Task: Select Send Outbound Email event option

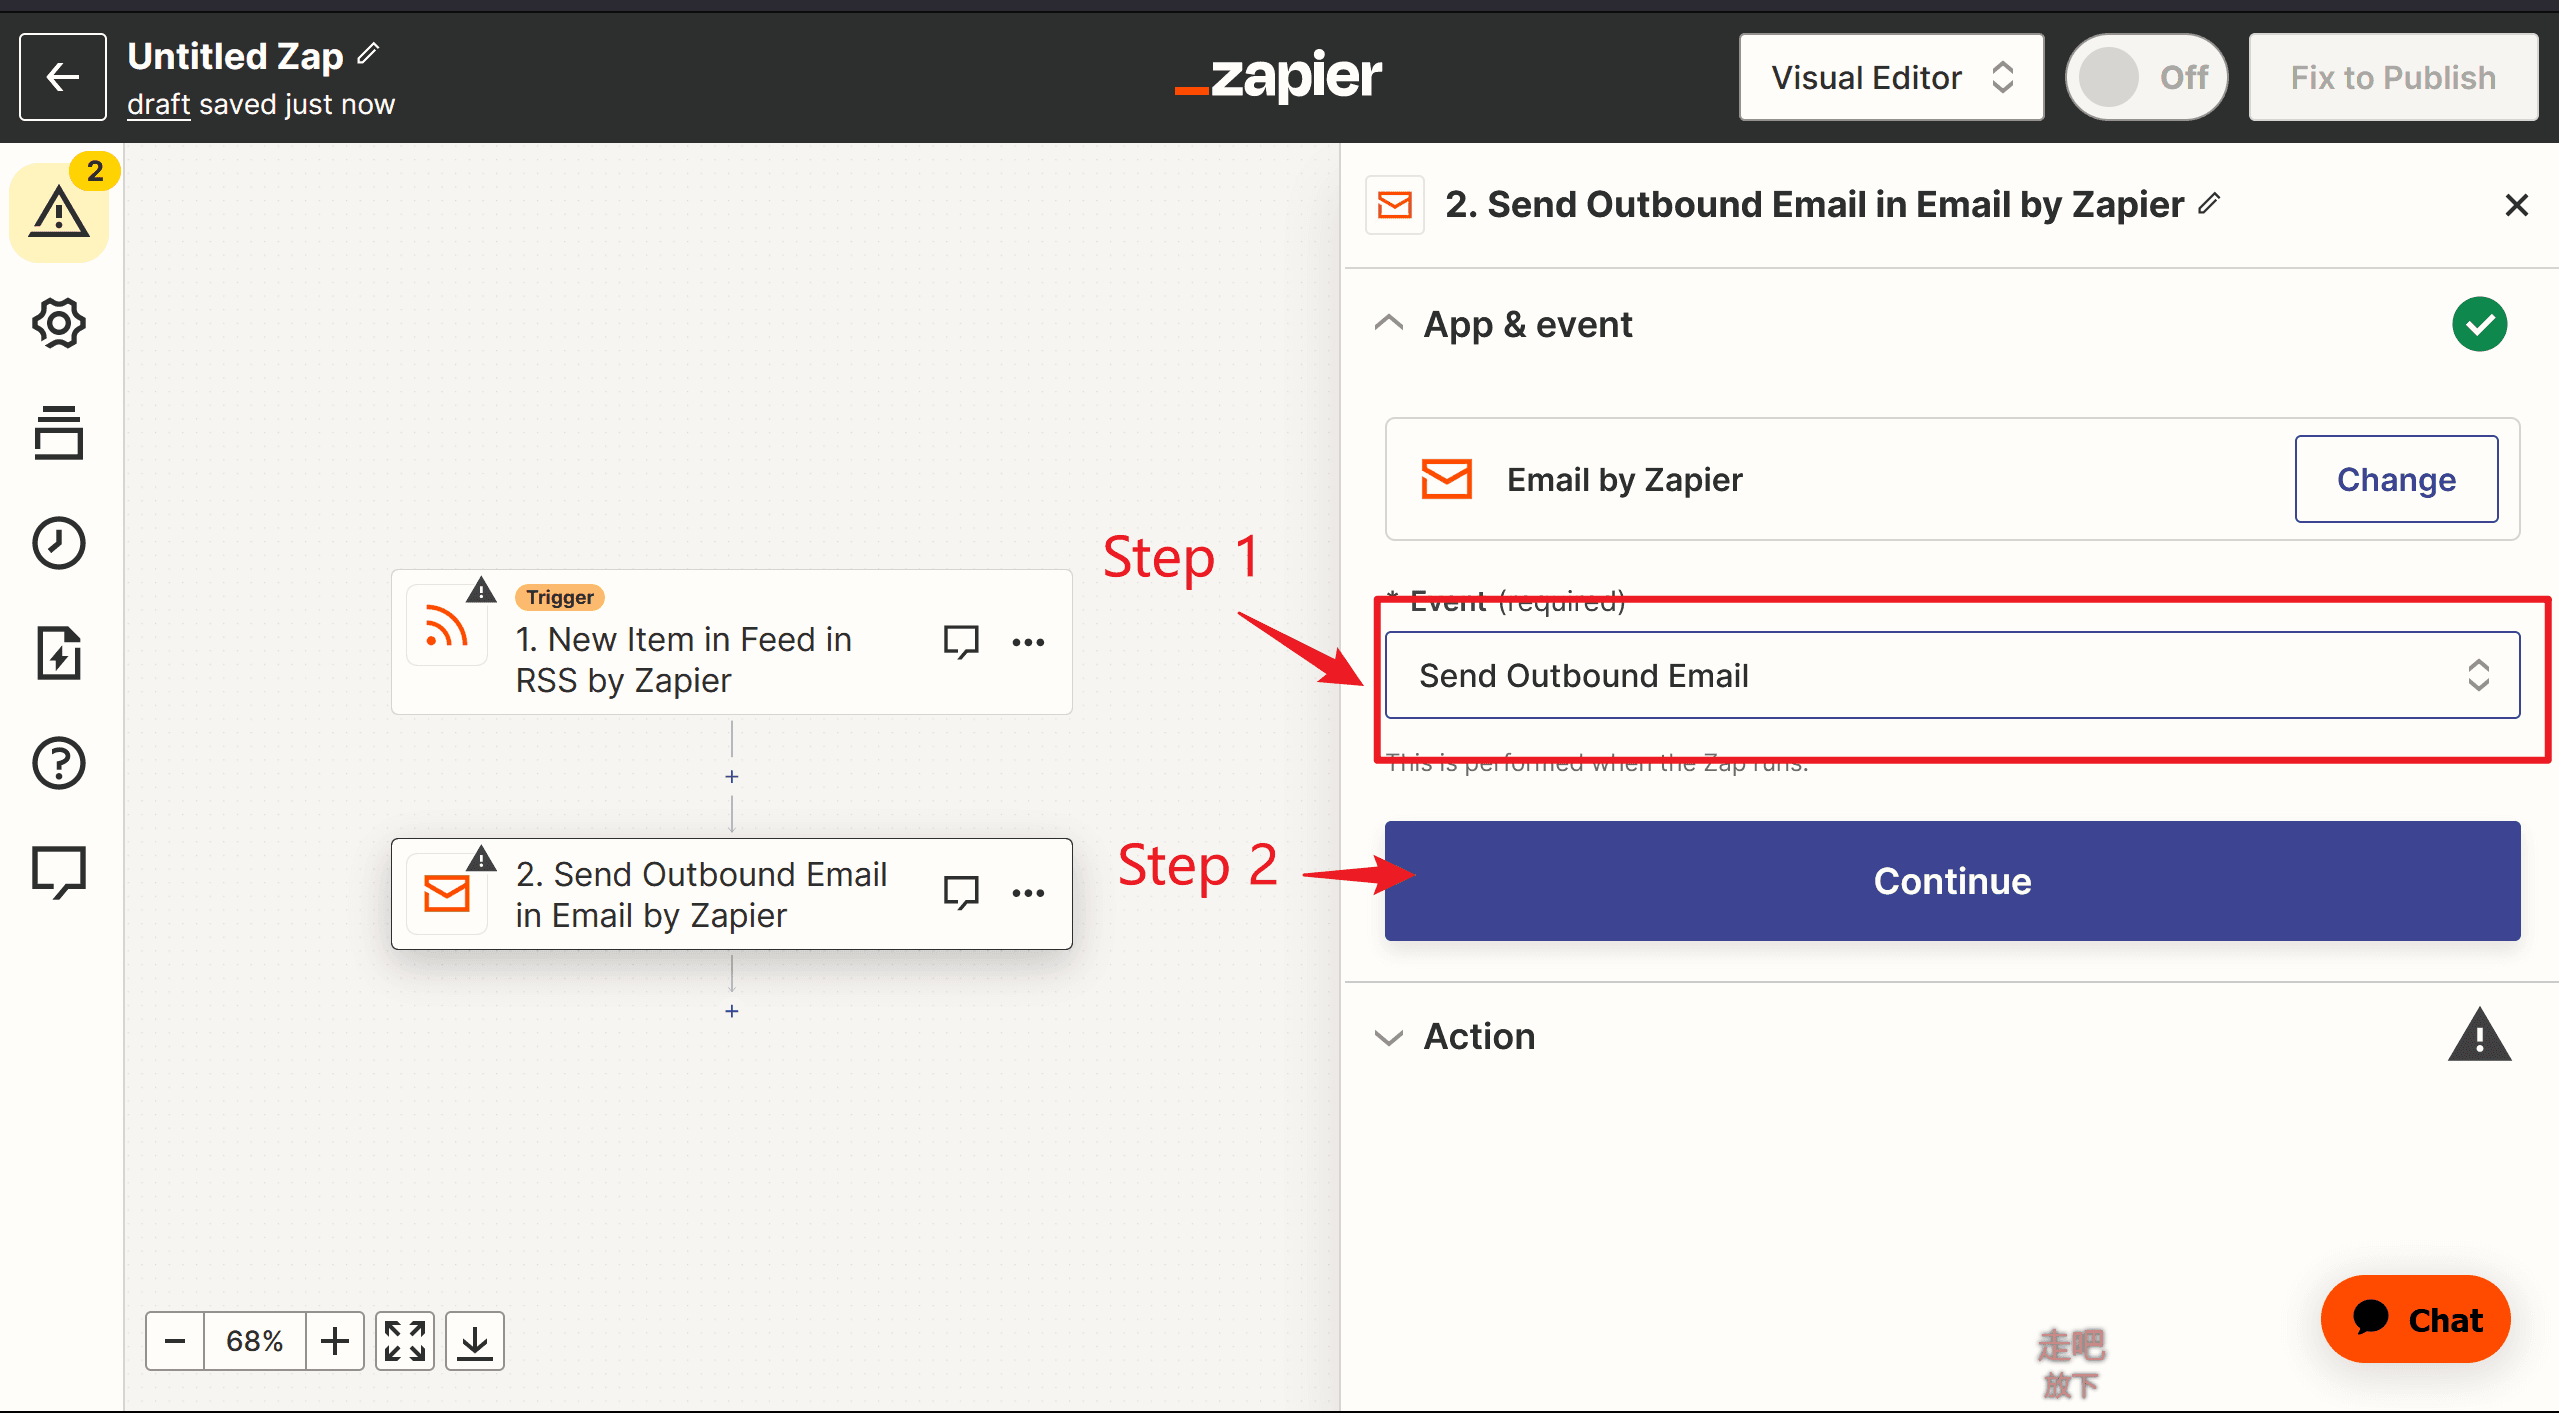Action: (1948, 675)
